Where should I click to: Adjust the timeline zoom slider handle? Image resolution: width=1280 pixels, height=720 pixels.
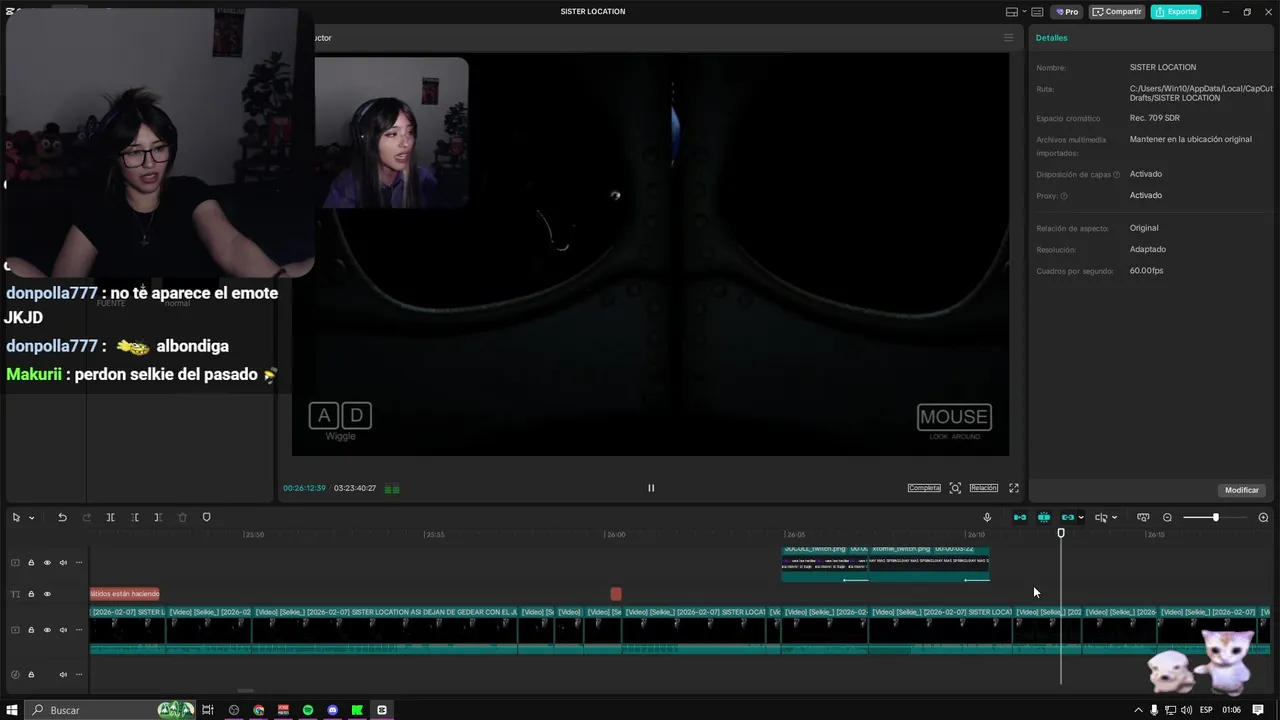click(x=1216, y=517)
